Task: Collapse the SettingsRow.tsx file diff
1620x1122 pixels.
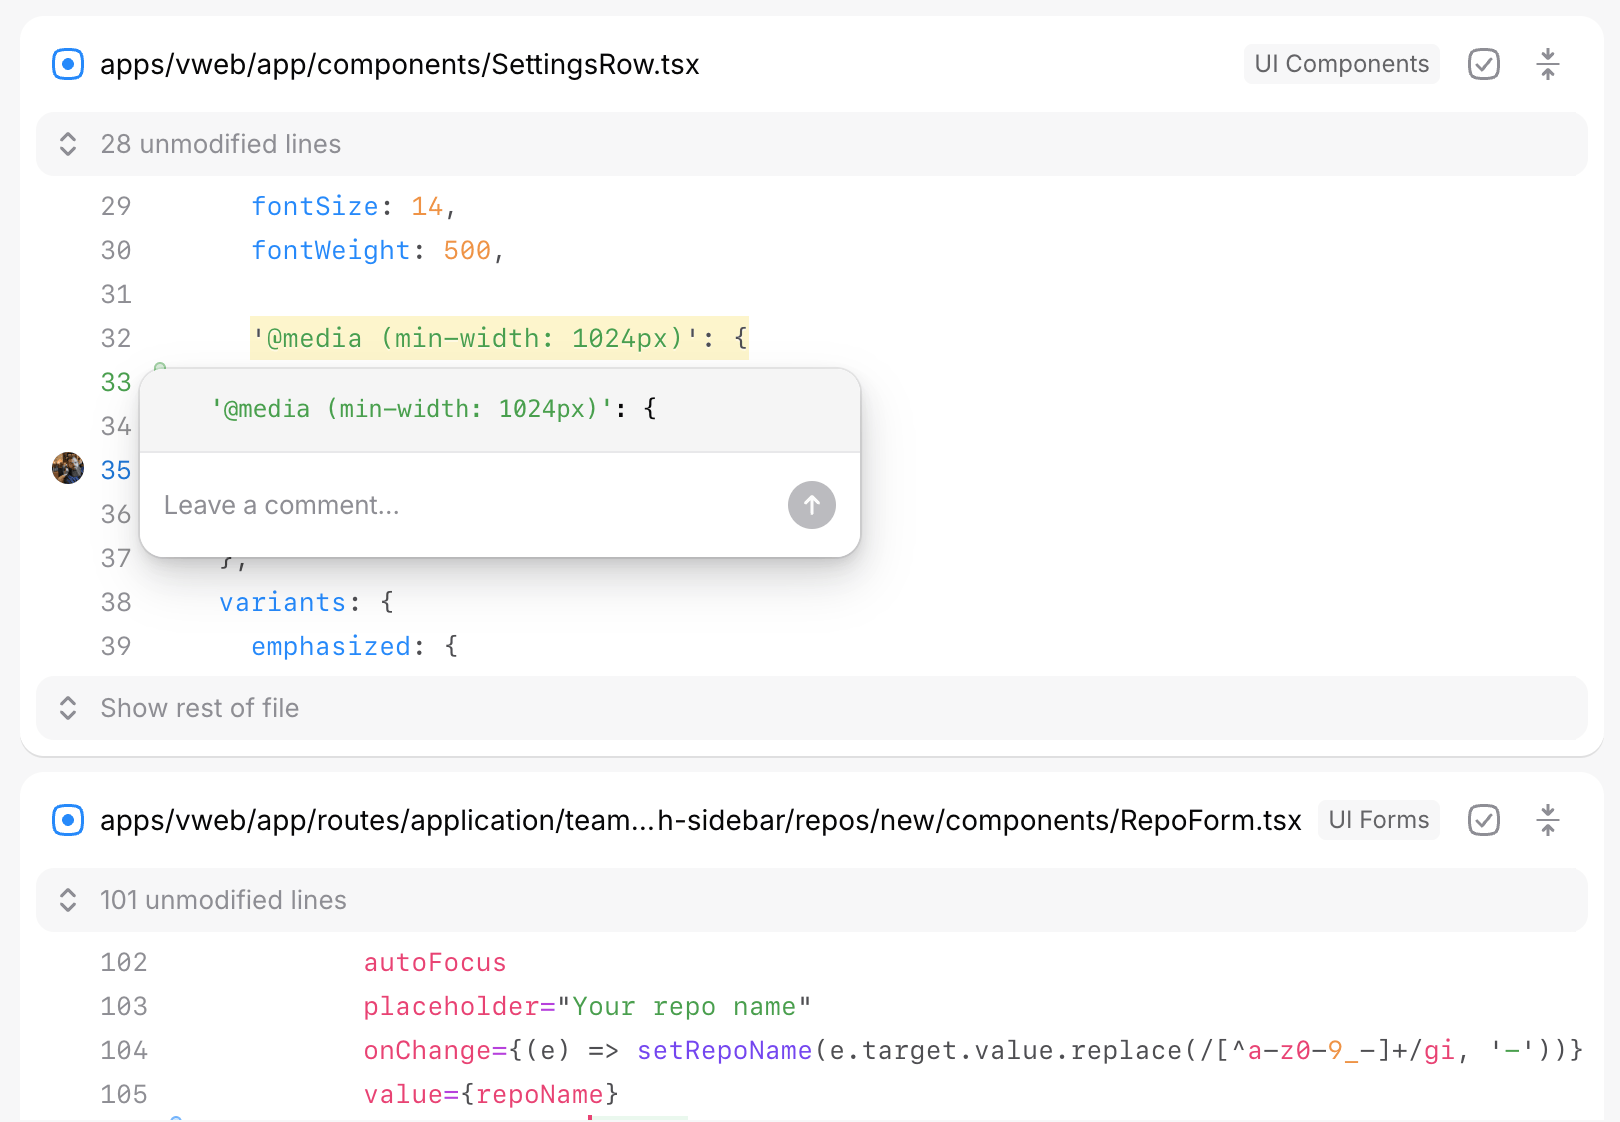Action: pos(1547,65)
